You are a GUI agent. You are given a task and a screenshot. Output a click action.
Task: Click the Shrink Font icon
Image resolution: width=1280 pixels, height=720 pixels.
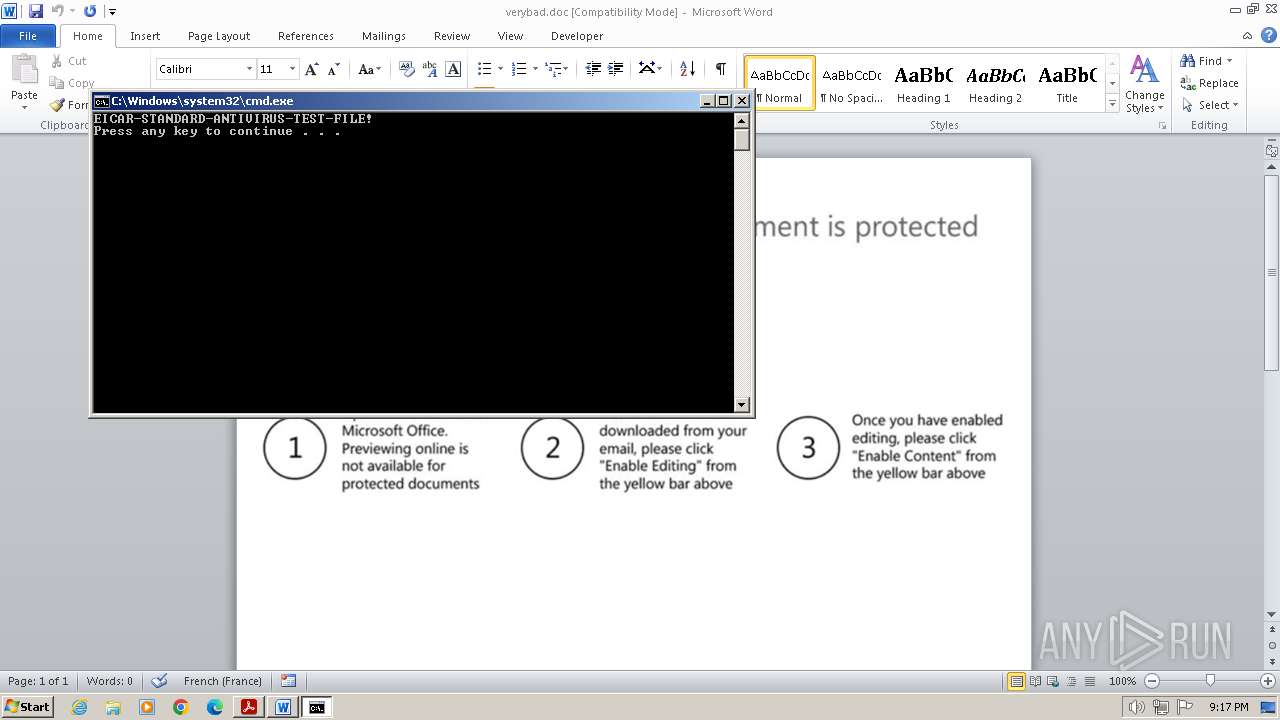[x=334, y=69]
